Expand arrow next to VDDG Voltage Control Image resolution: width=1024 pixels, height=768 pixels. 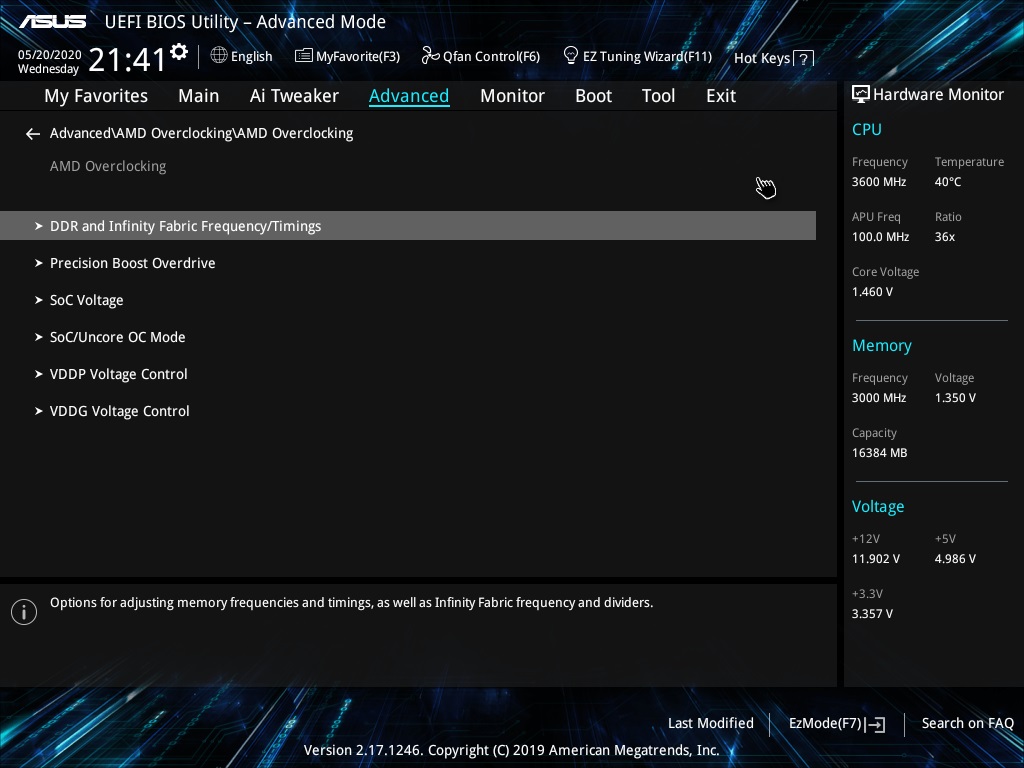[x=39, y=411]
